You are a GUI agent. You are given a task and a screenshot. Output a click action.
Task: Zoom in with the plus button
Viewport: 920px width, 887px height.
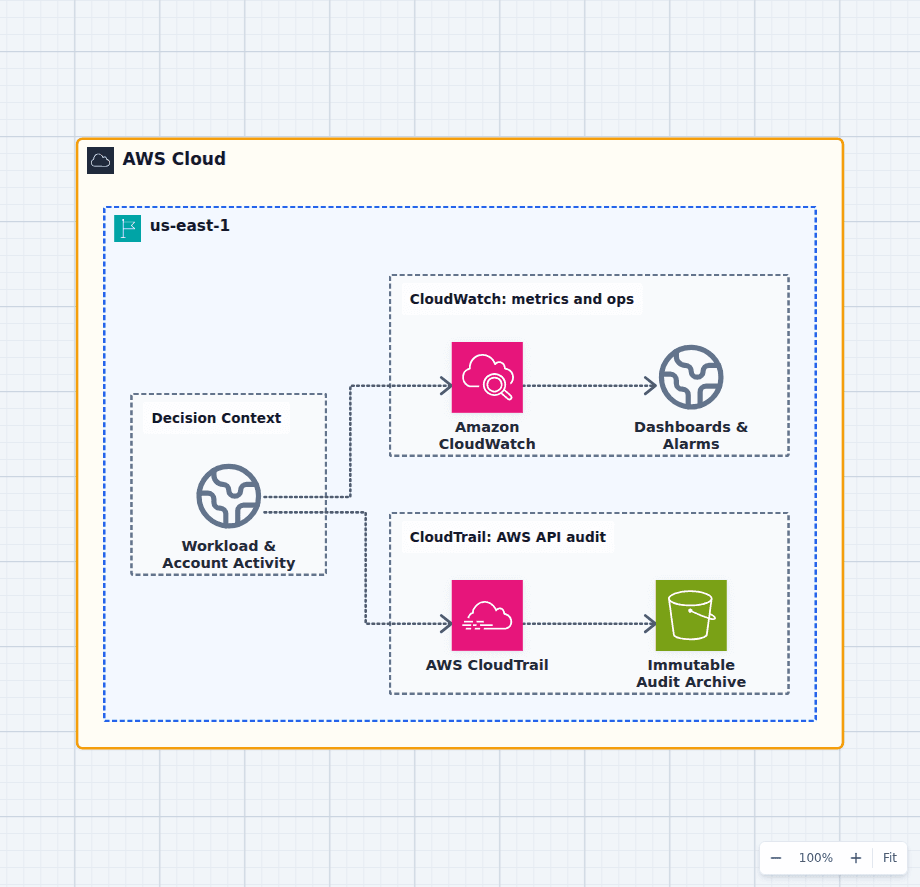point(856,858)
